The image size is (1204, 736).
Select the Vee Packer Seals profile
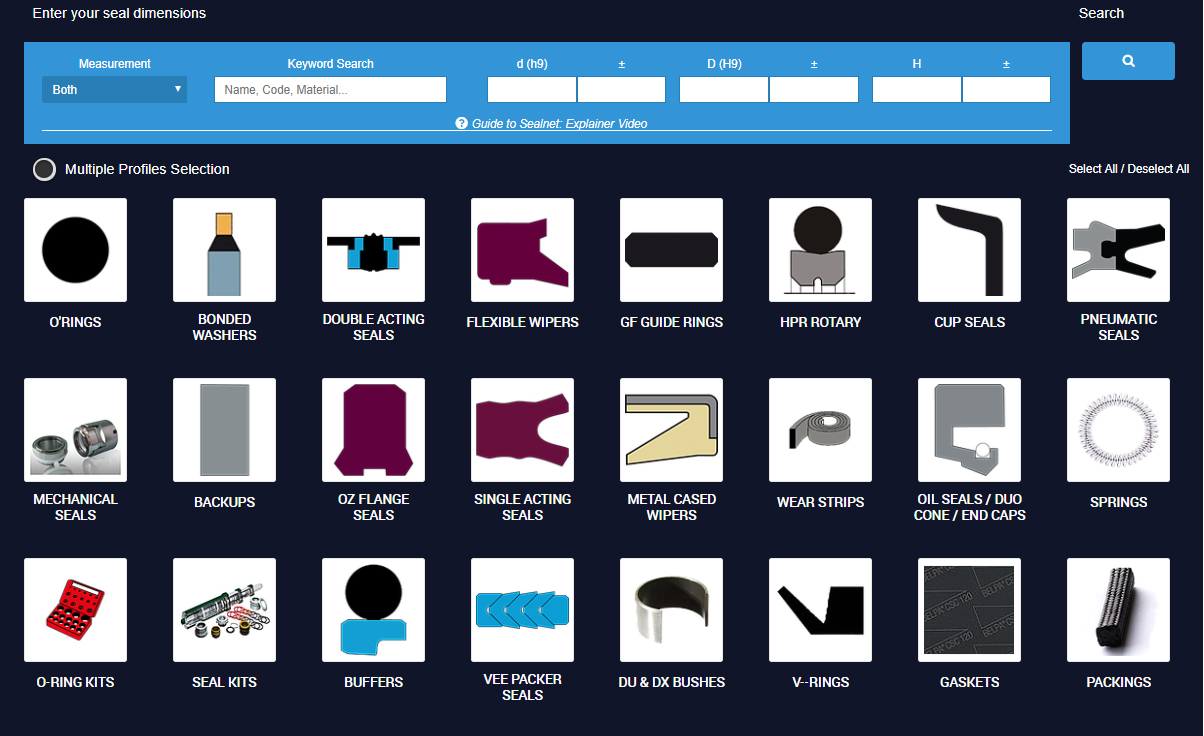(x=522, y=610)
